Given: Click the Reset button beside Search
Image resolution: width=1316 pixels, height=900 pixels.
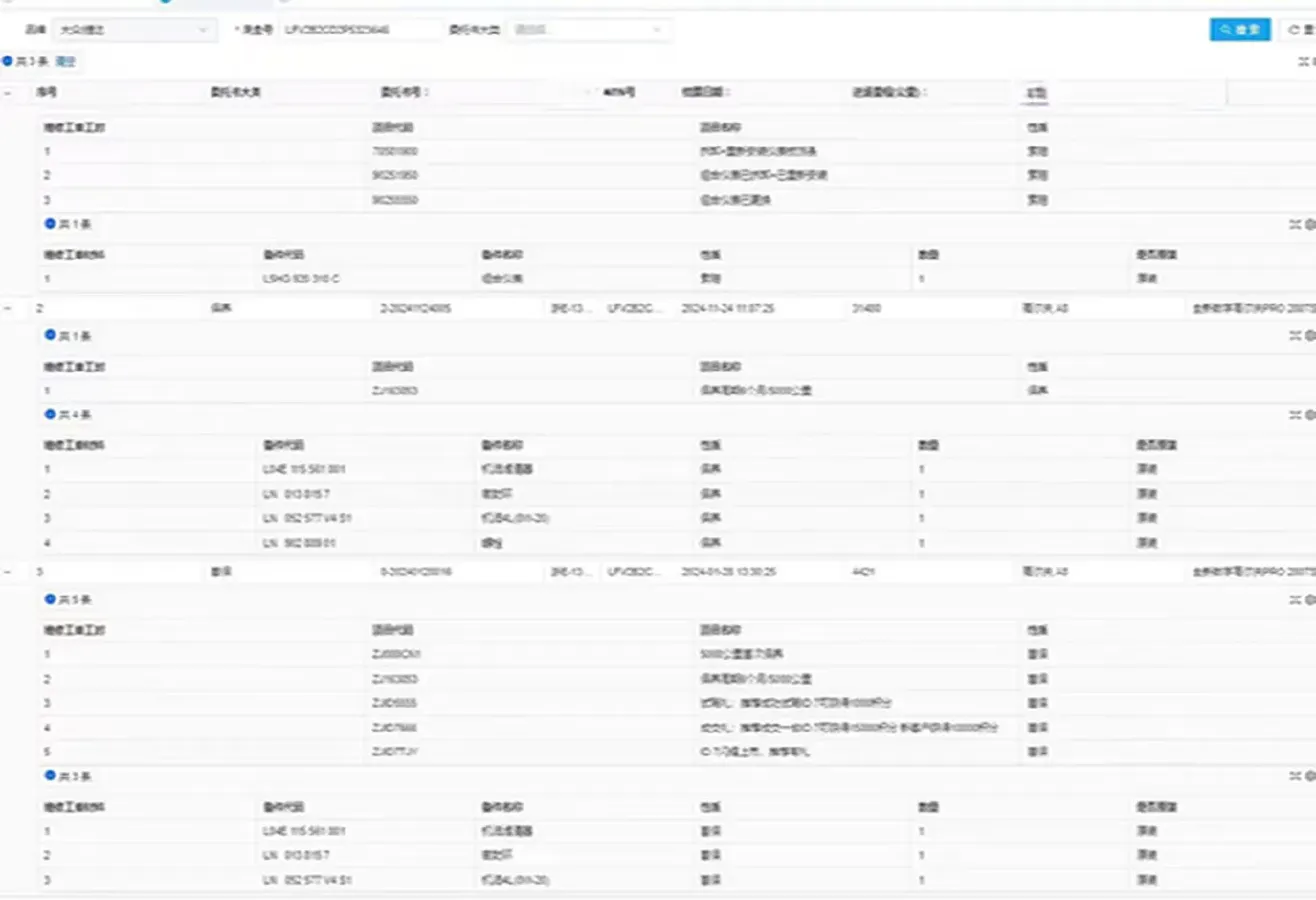Looking at the screenshot, I should click(x=1300, y=30).
